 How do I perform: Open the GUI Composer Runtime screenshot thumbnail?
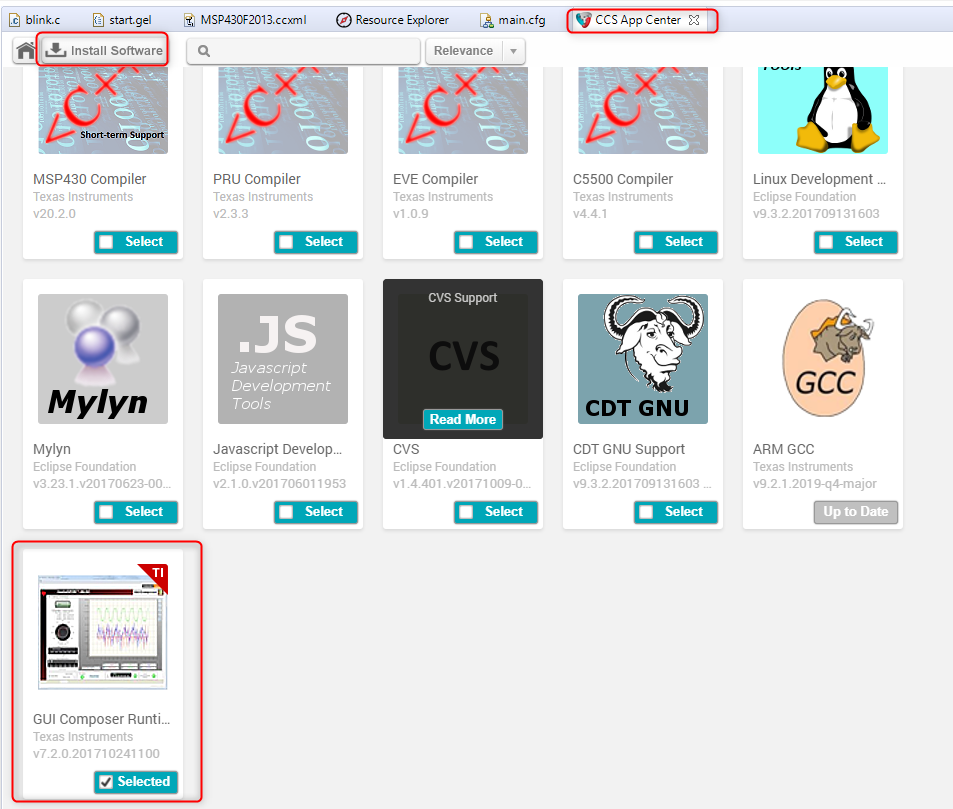pos(103,627)
